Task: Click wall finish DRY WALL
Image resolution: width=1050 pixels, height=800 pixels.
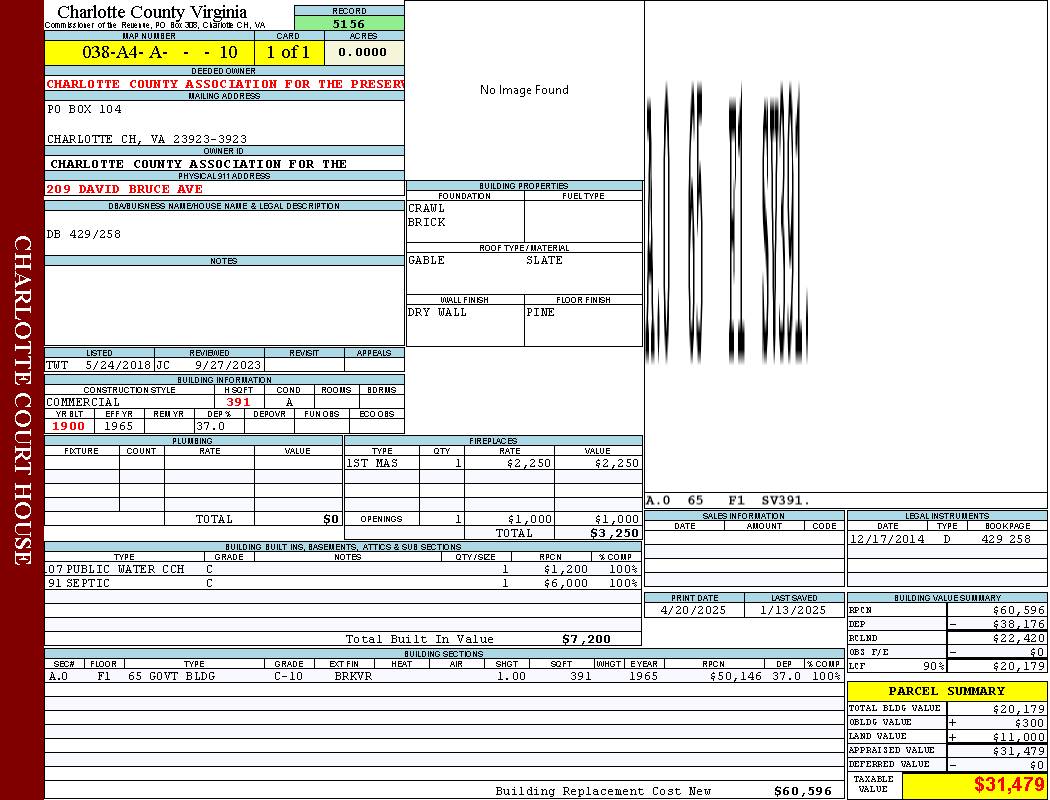Action: point(437,312)
